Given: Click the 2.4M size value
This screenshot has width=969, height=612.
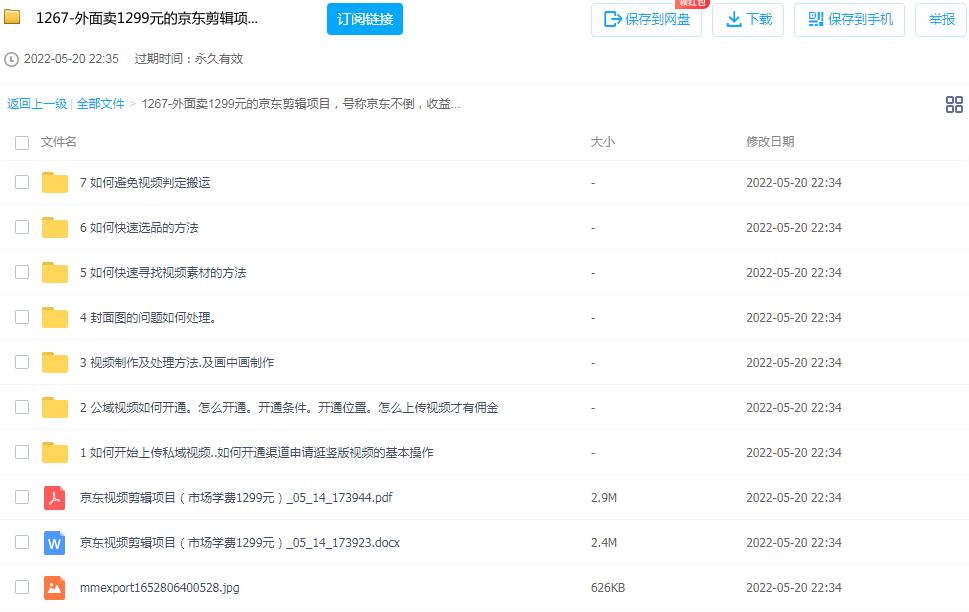Looking at the screenshot, I should (x=604, y=543).
